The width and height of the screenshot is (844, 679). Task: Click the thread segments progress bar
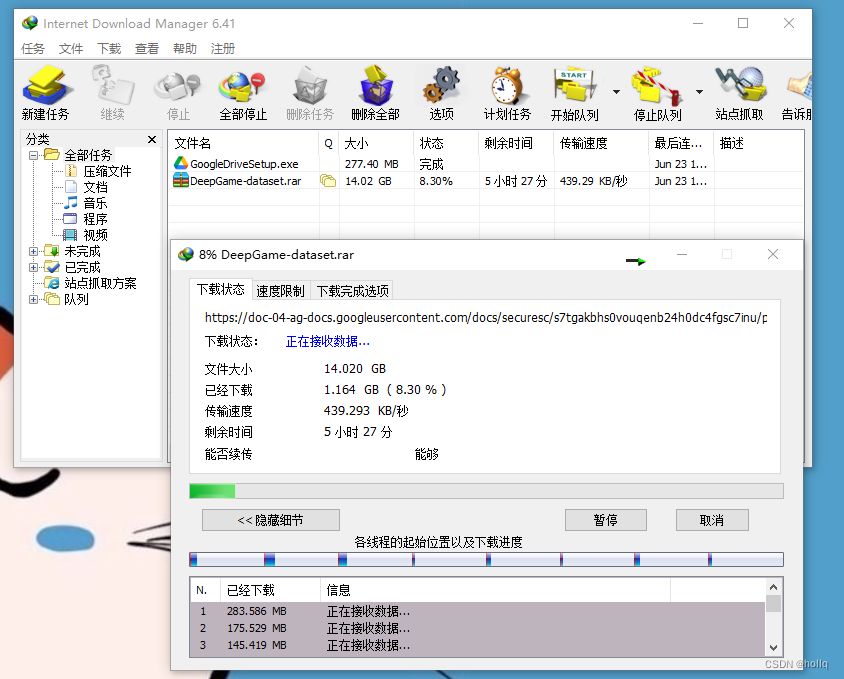(487, 560)
